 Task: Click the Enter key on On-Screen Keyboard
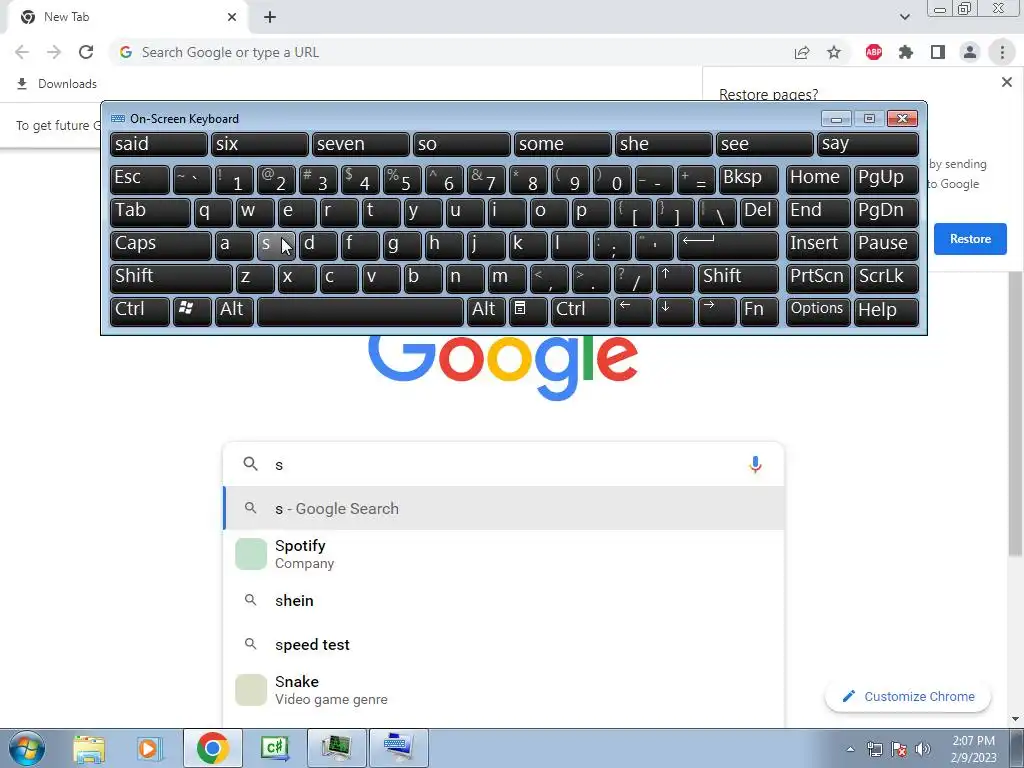728,244
